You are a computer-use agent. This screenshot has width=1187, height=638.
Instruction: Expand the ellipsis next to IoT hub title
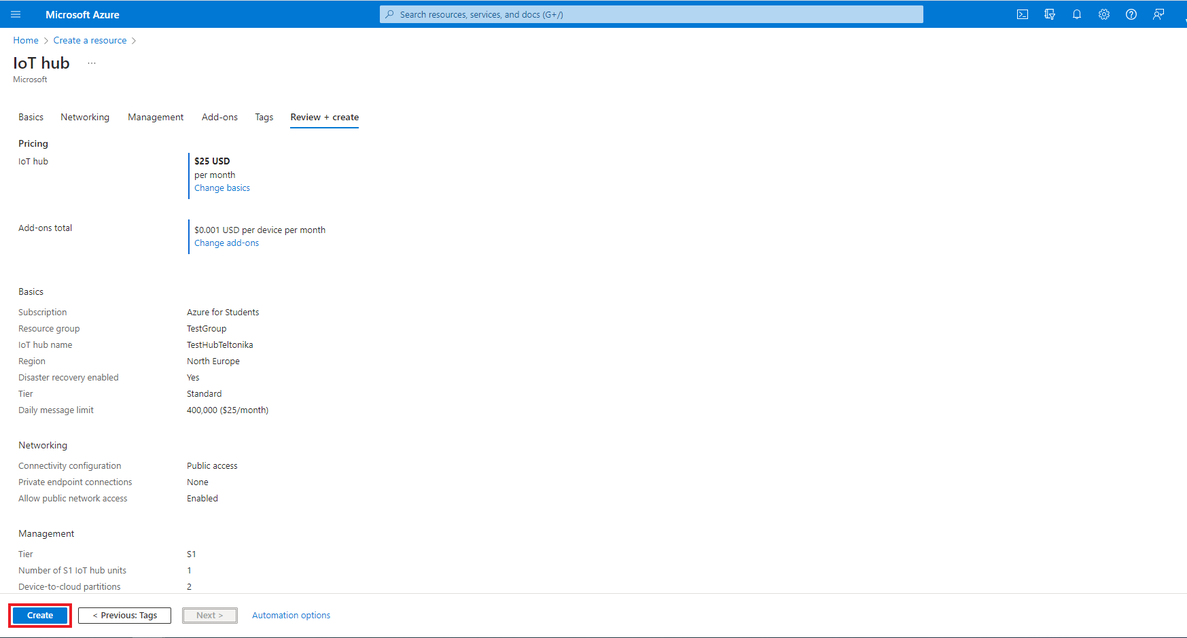(91, 62)
